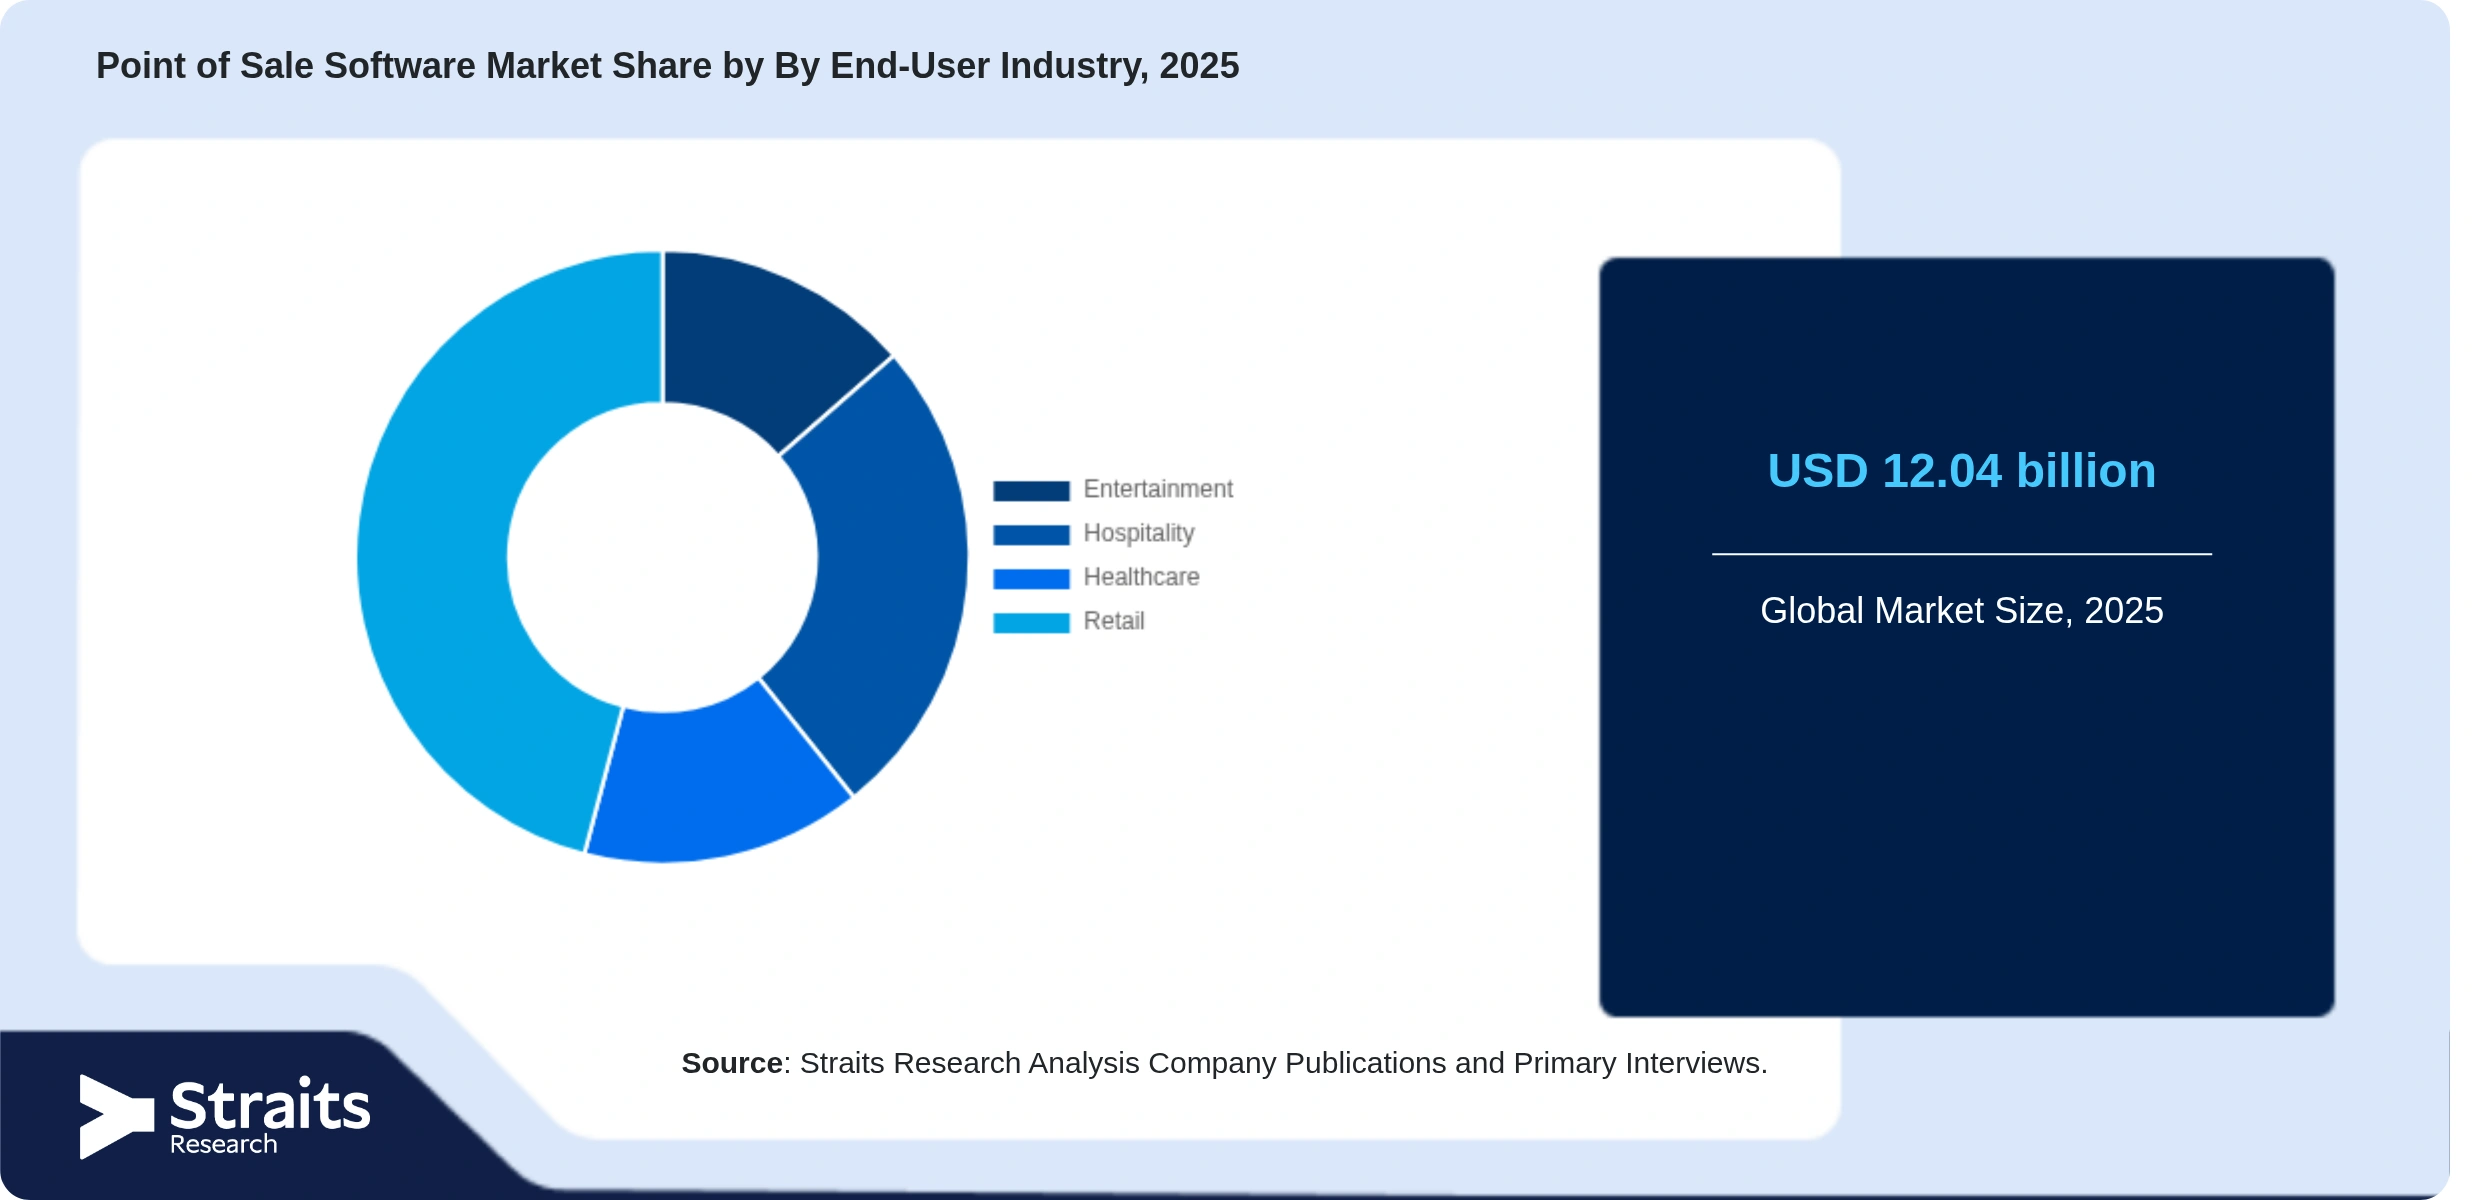
Task: Click the Global Market Size, 2025 caption
Action: click(1961, 610)
